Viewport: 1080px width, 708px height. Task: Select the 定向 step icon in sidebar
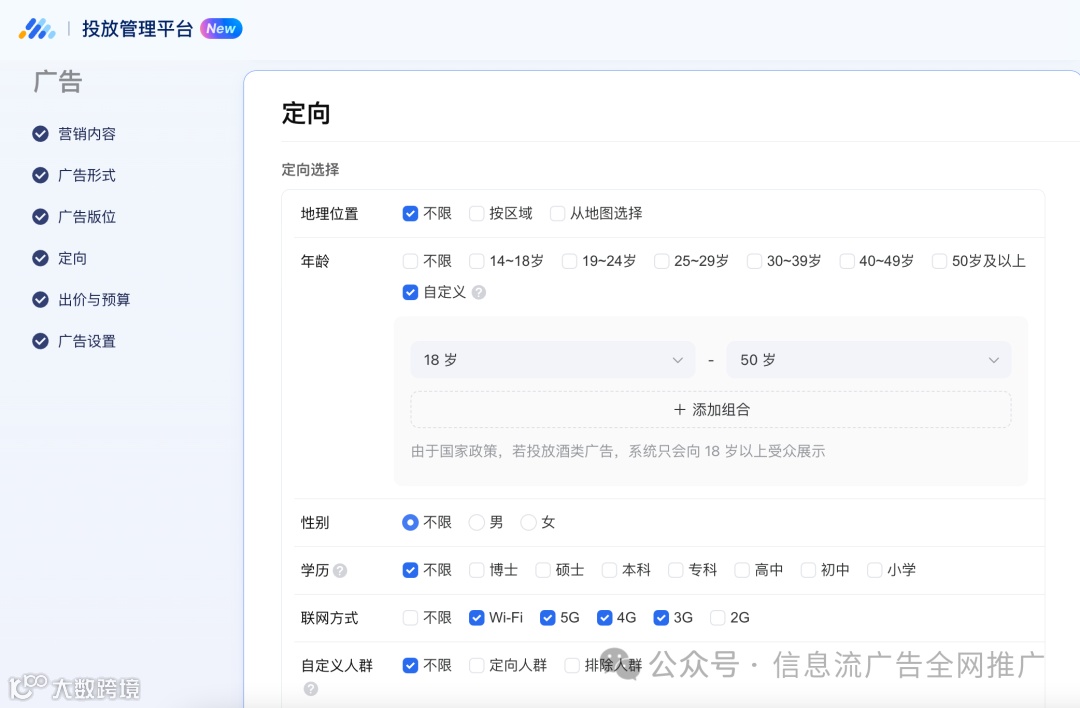[x=38, y=258]
